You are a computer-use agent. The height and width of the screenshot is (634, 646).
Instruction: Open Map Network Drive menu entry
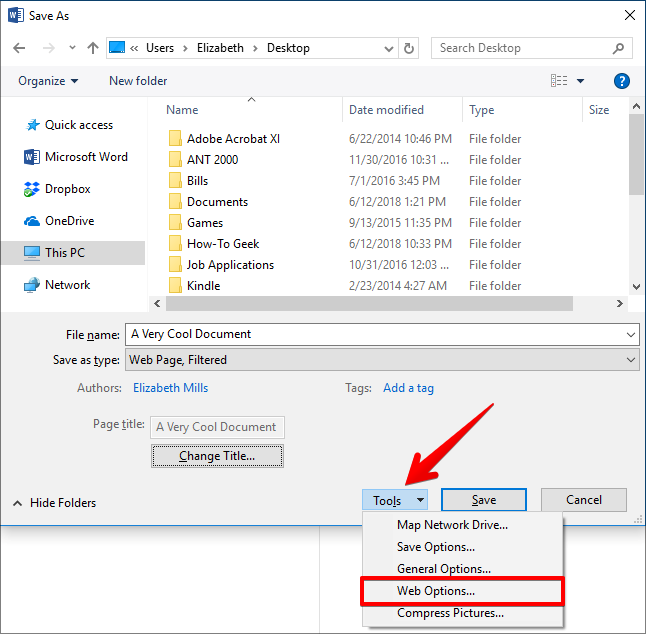pos(452,525)
